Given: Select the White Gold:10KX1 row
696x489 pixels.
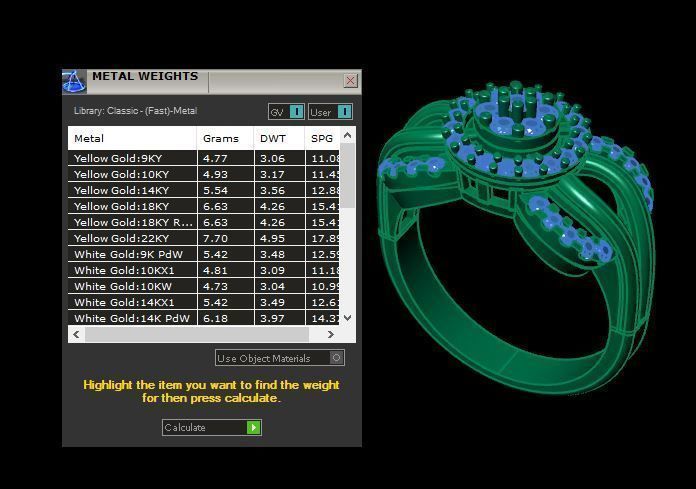Looking at the screenshot, I should tap(204, 270).
